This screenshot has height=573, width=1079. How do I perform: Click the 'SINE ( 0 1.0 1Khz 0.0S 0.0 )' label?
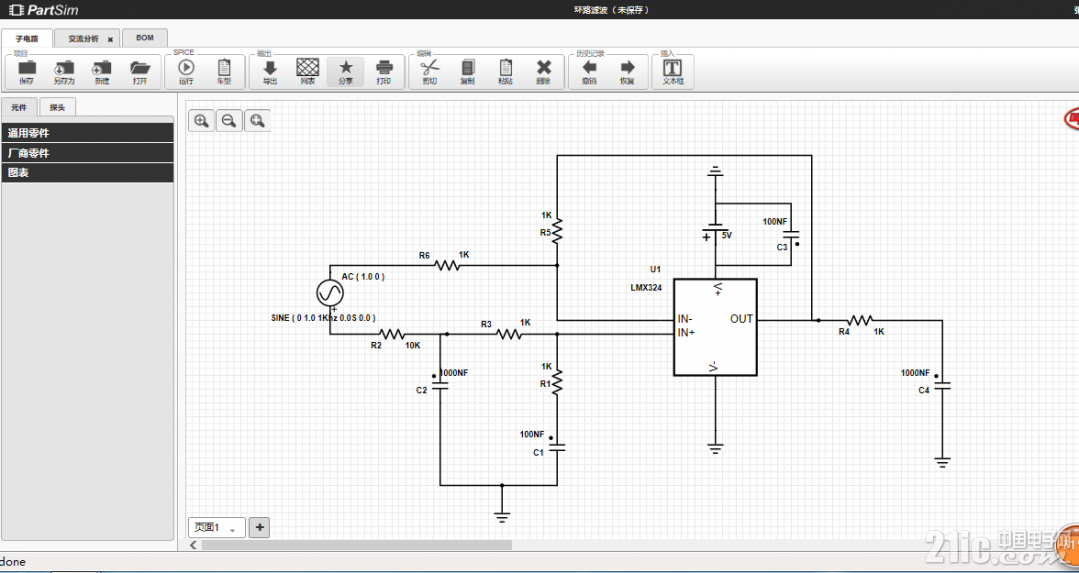(323, 318)
